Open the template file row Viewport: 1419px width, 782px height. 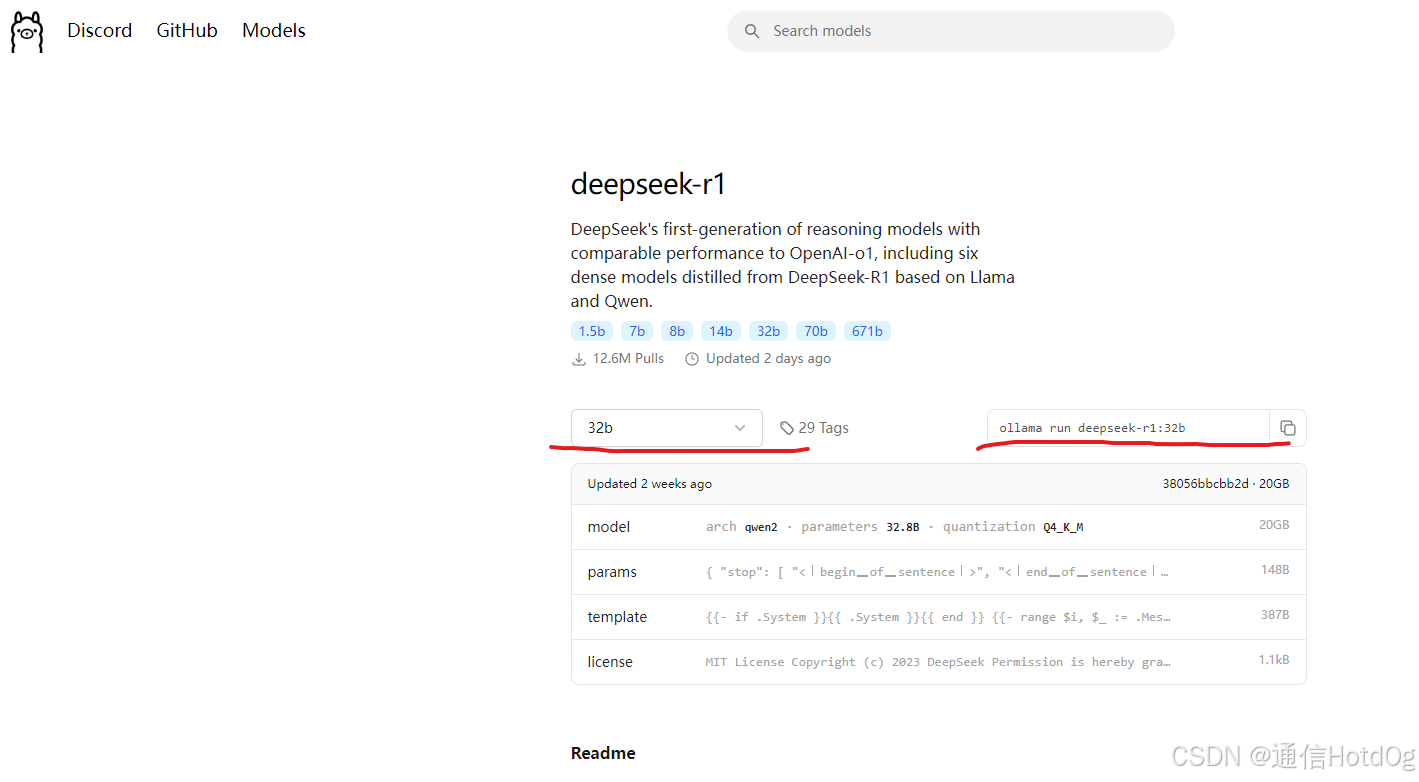[x=938, y=617]
